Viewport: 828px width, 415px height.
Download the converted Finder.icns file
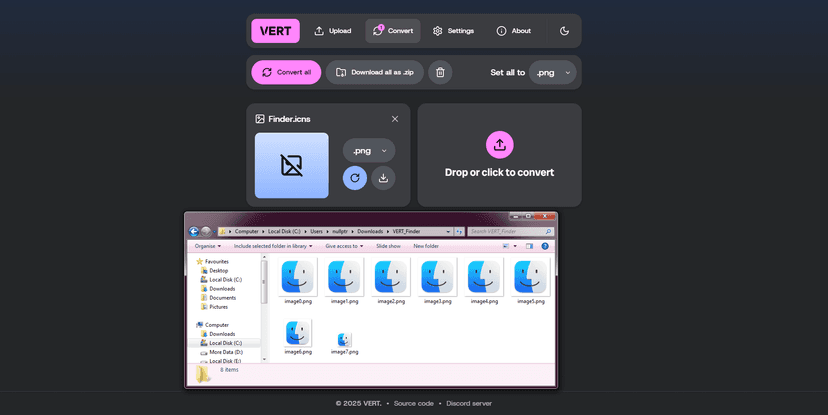(x=383, y=178)
